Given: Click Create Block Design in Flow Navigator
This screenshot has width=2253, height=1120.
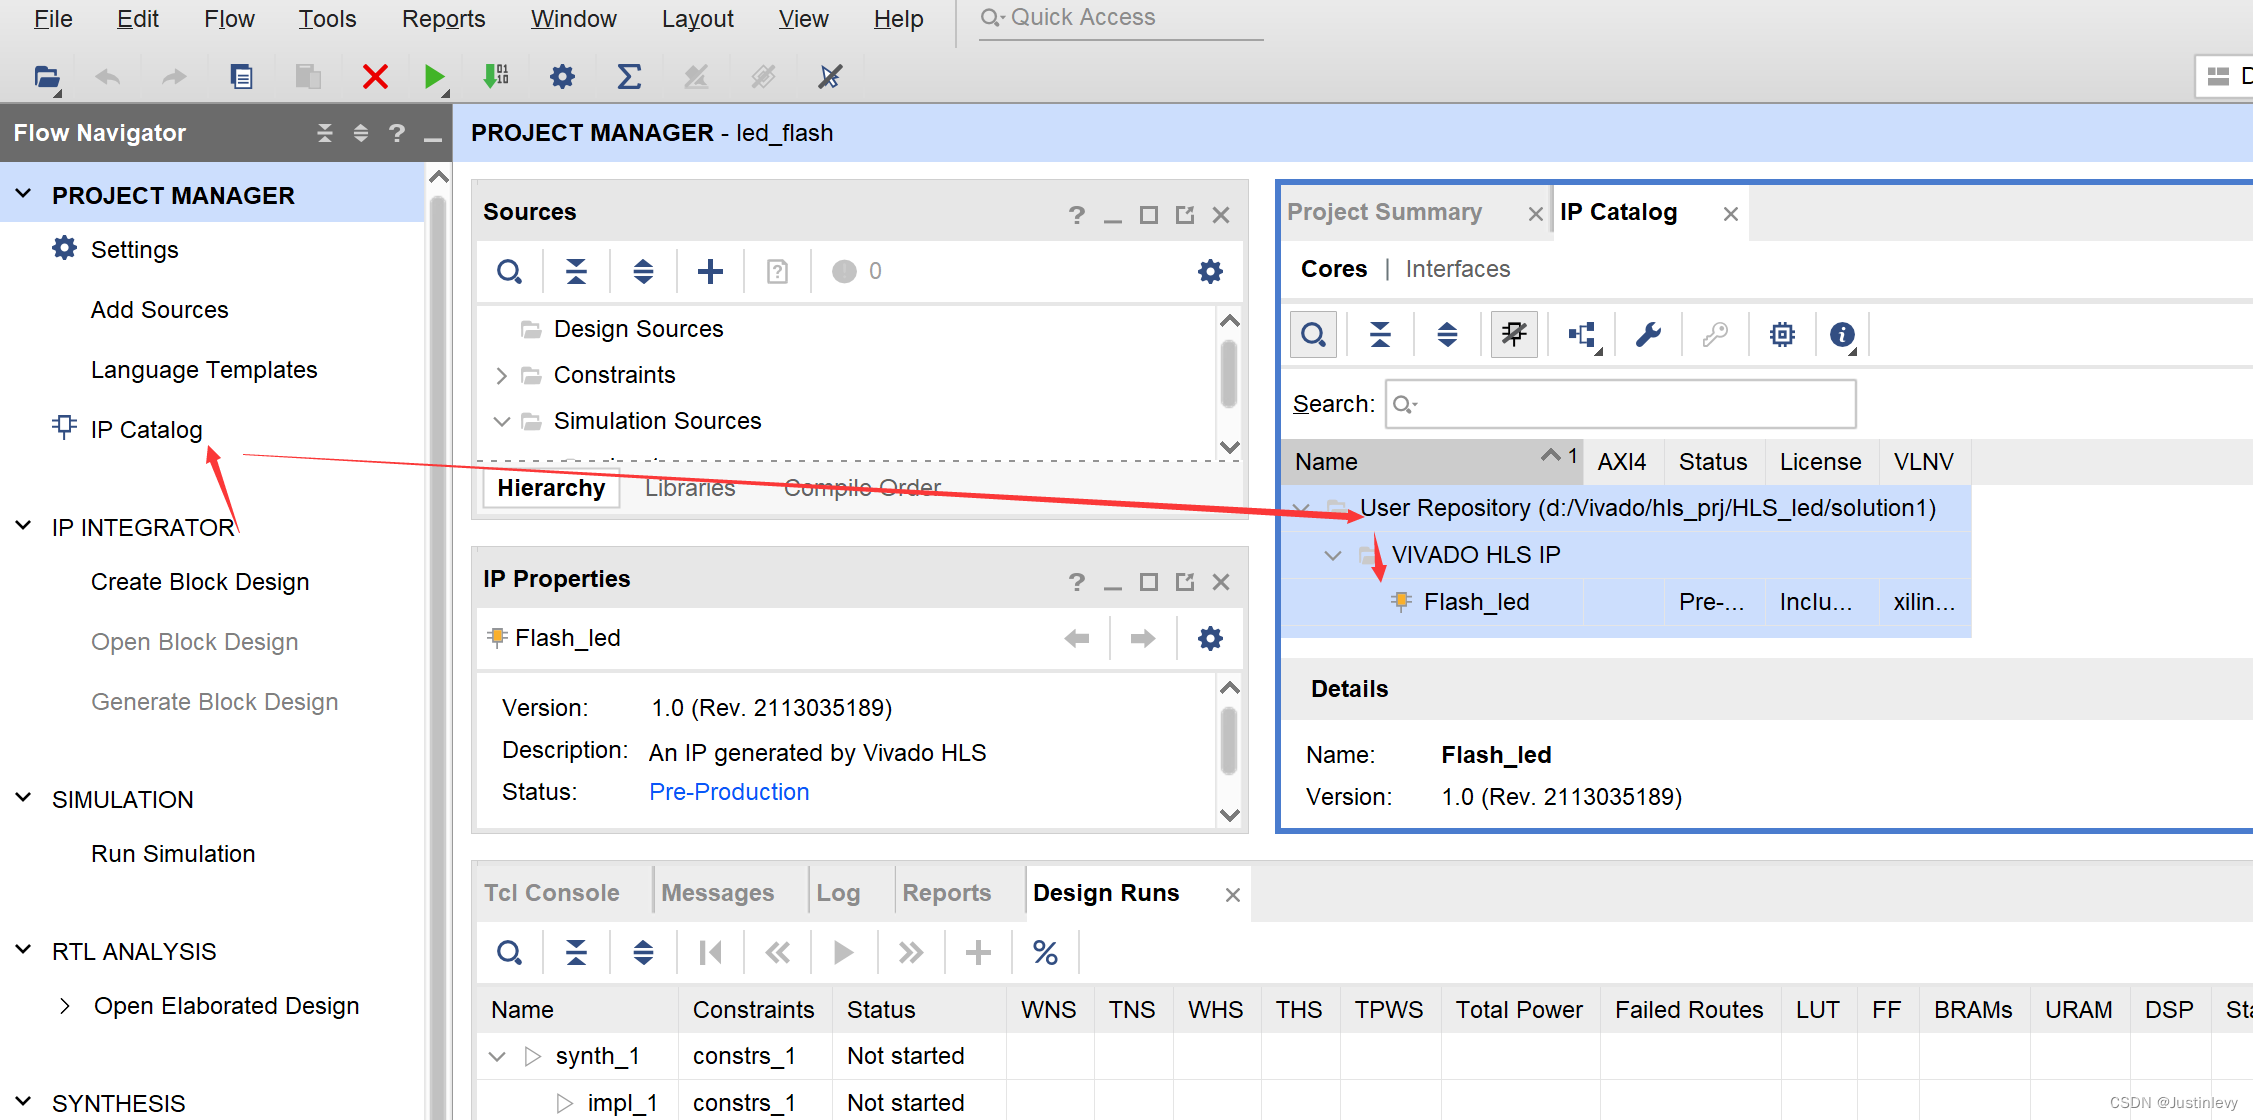Looking at the screenshot, I should [200, 582].
